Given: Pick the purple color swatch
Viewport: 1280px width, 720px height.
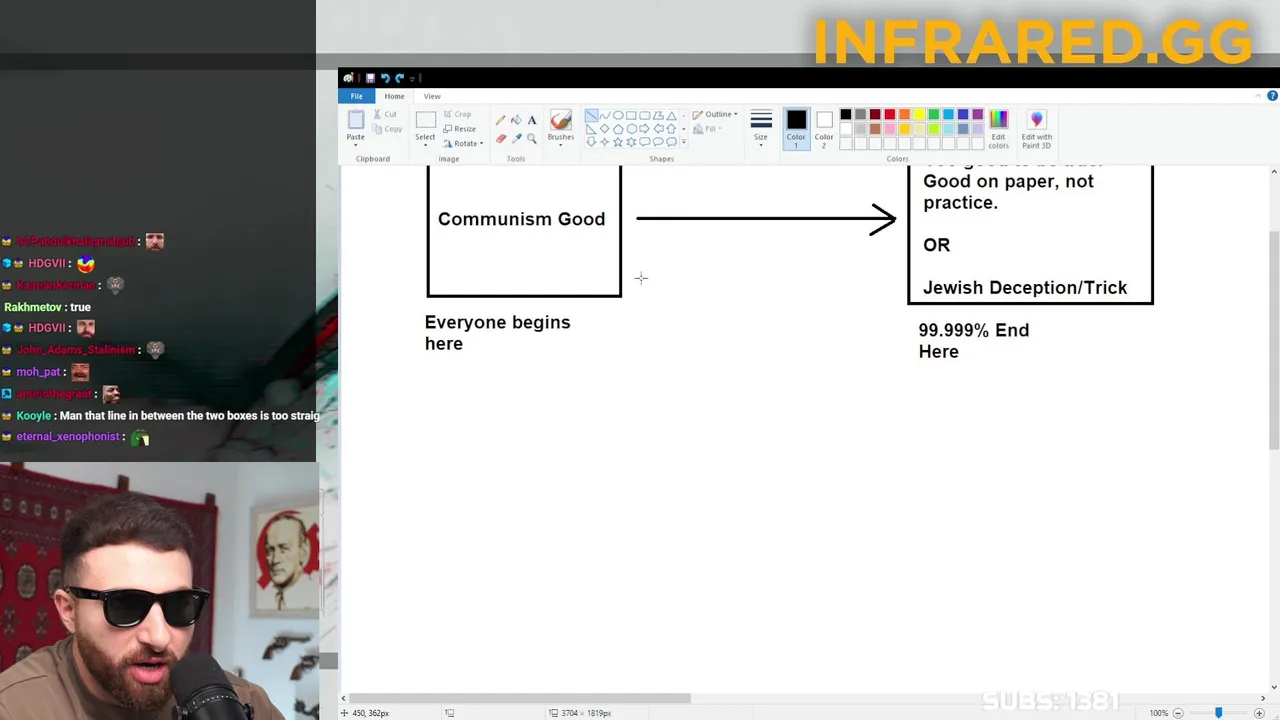Looking at the screenshot, I should (978, 114).
